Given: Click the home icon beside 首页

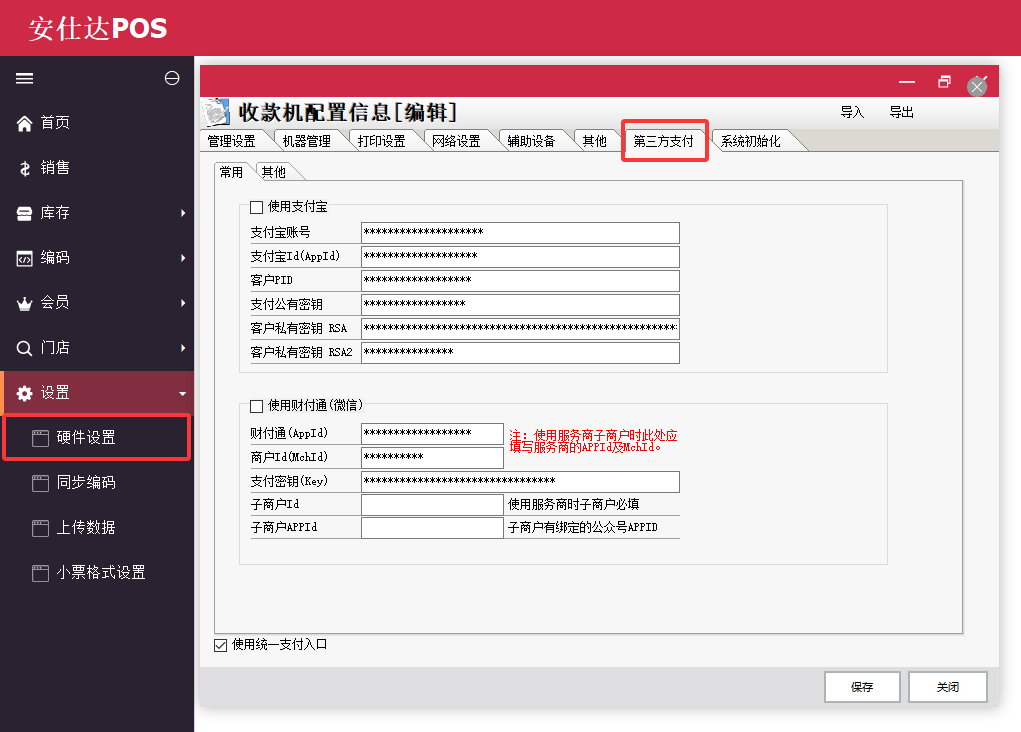Looking at the screenshot, I should (x=24, y=123).
